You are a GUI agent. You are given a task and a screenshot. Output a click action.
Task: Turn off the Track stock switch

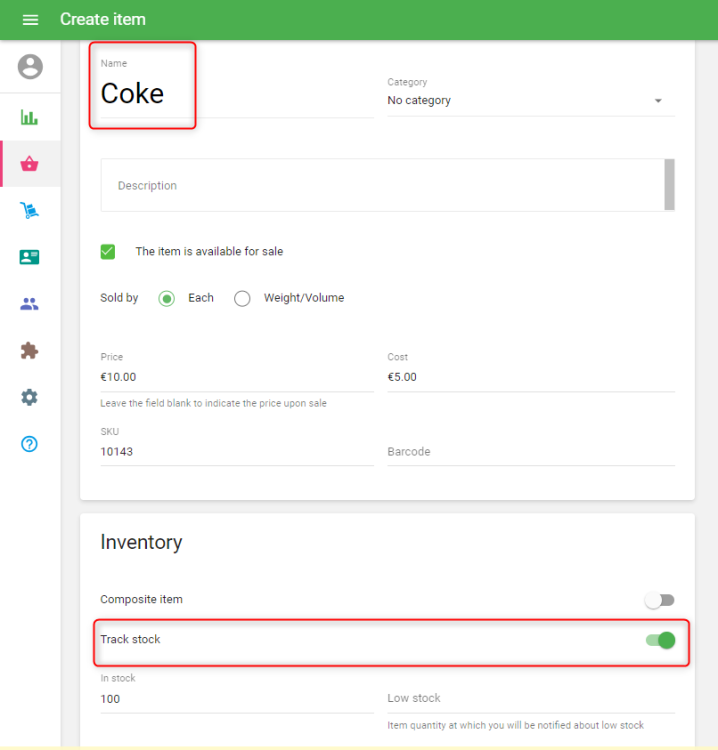point(660,640)
